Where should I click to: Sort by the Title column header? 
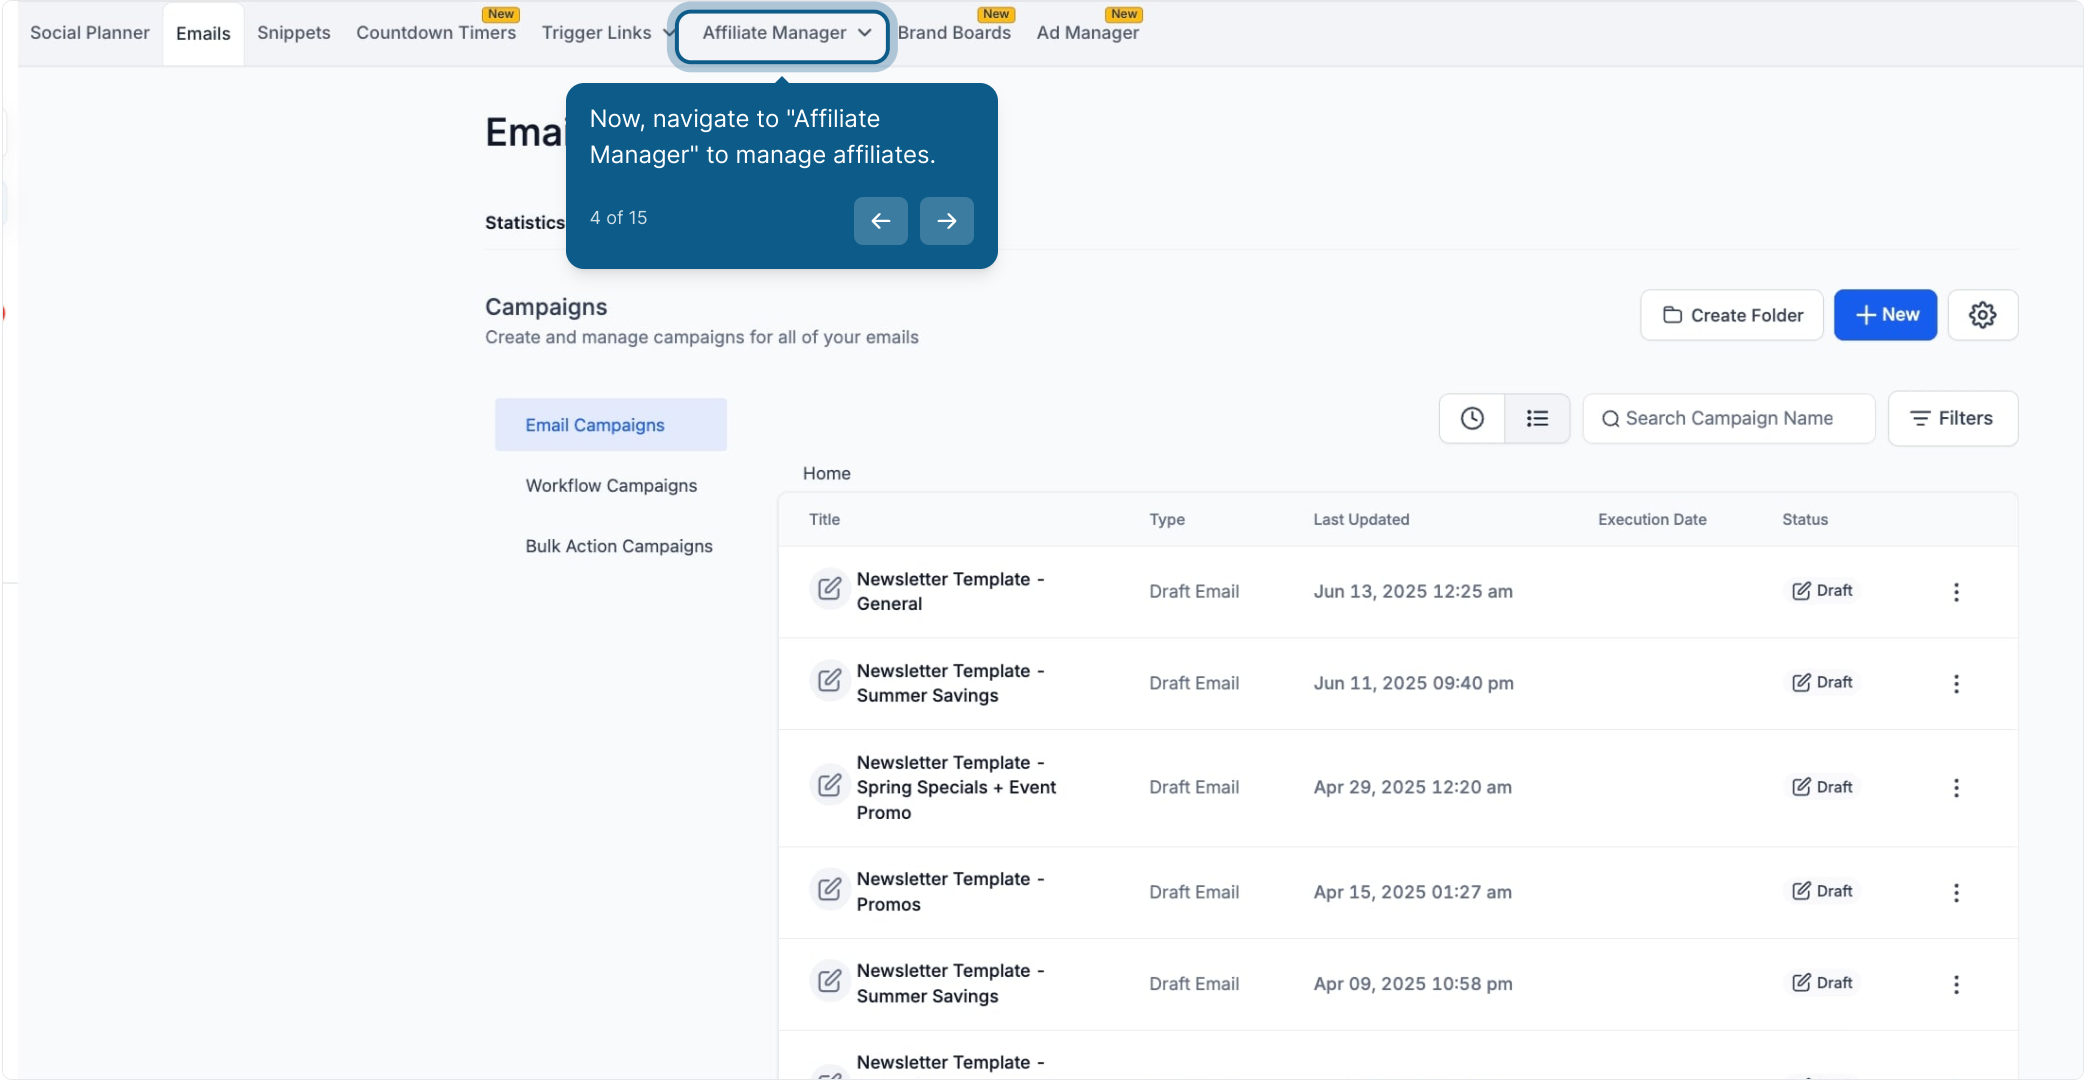pyautogui.click(x=824, y=520)
